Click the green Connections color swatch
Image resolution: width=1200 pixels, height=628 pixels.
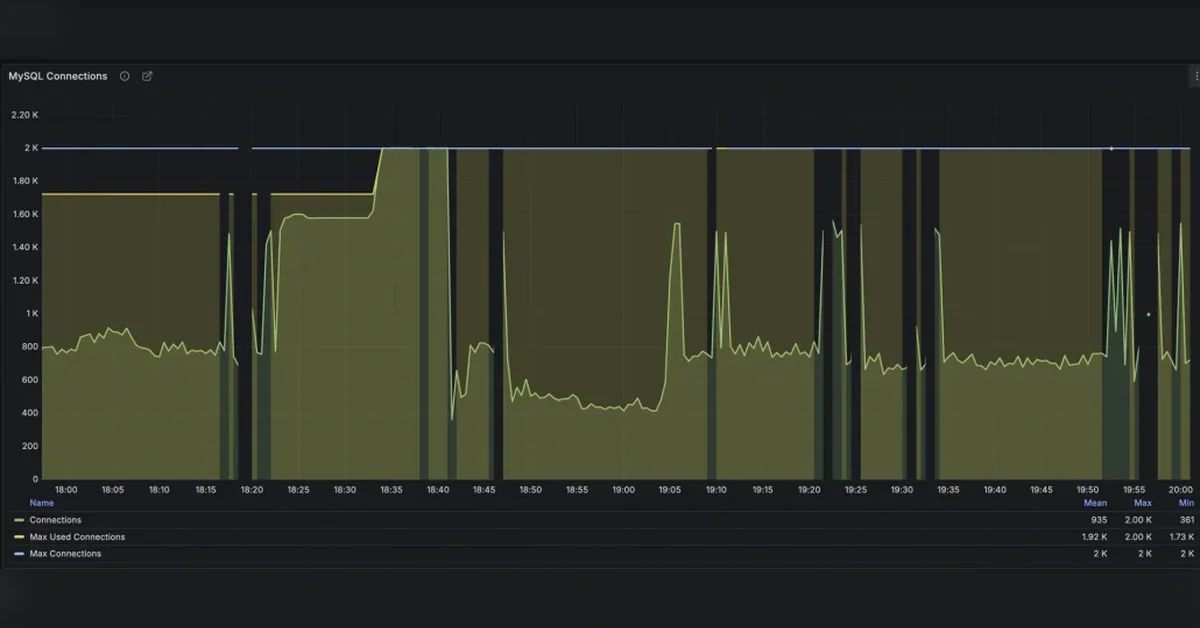coord(19,520)
